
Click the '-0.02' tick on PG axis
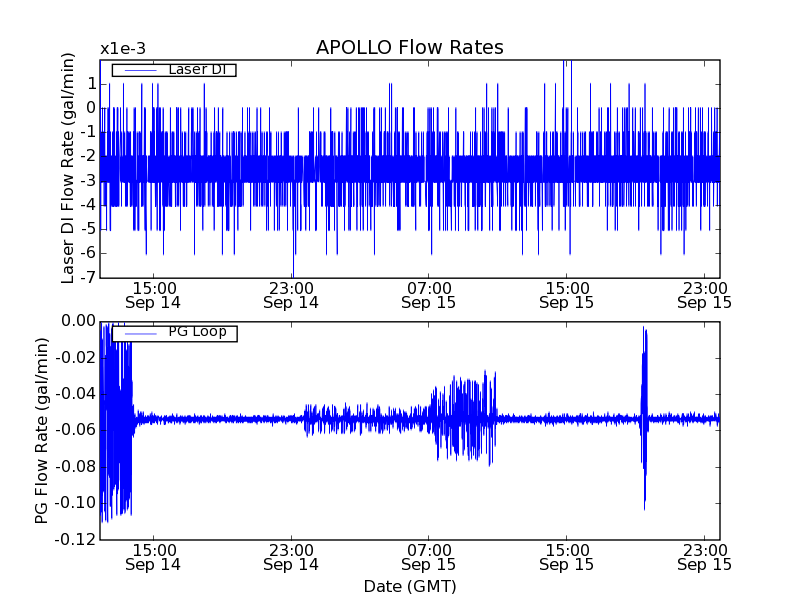(76, 358)
